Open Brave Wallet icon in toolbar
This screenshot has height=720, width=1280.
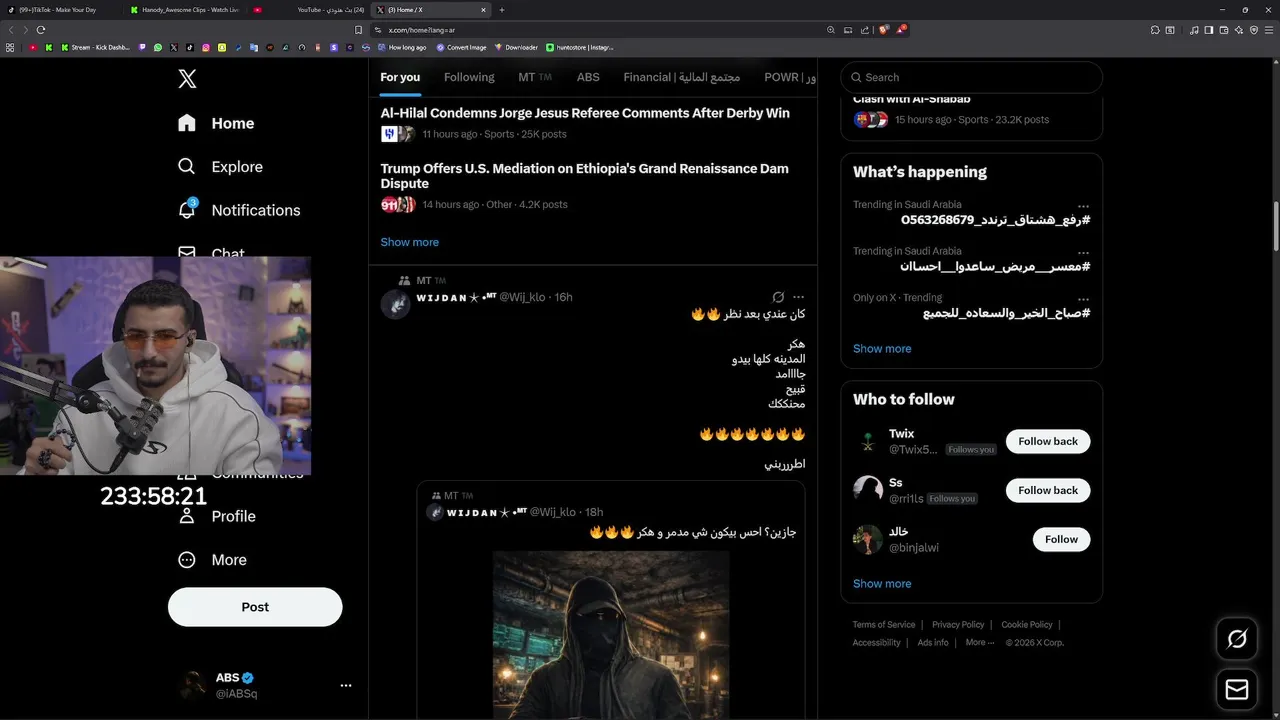(1224, 30)
